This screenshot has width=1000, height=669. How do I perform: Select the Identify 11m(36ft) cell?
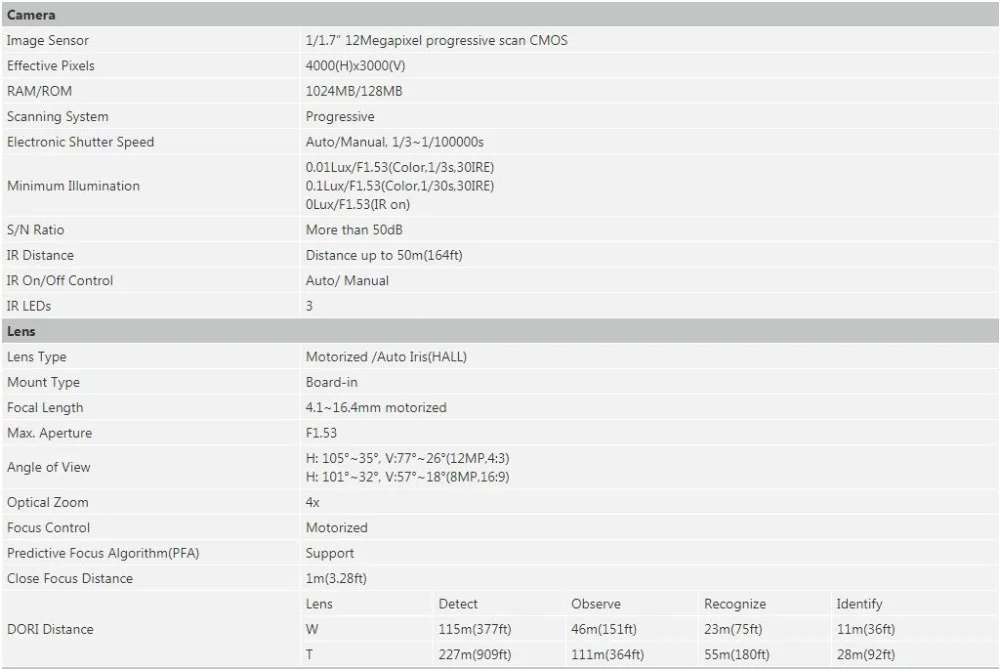(866, 629)
